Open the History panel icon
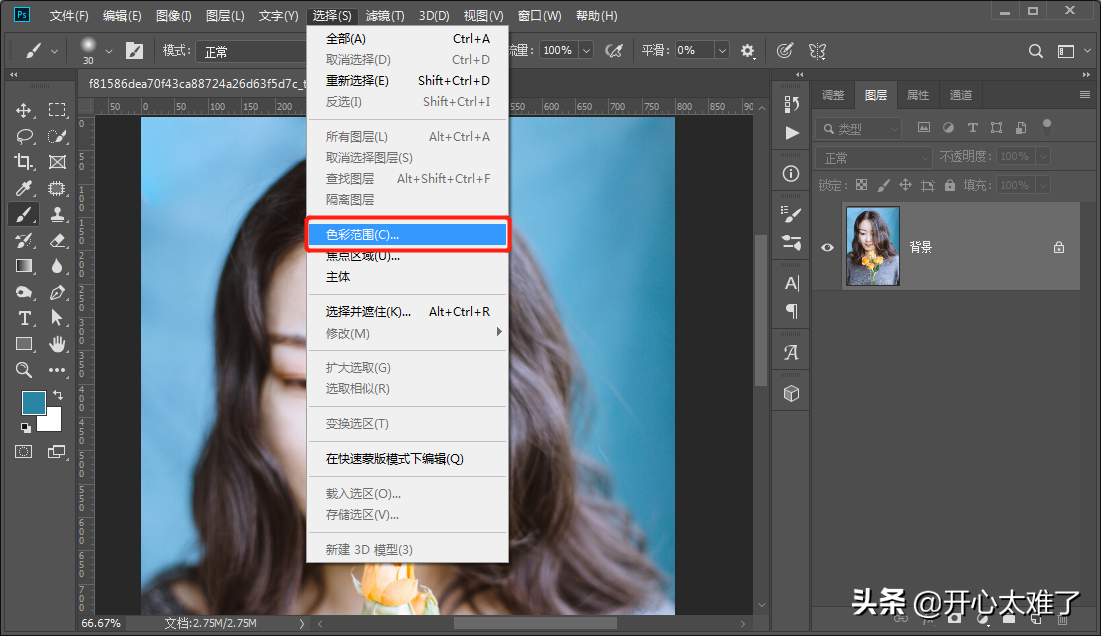The height and width of the screenshot is (636, 1101). (x=792, y=103)
